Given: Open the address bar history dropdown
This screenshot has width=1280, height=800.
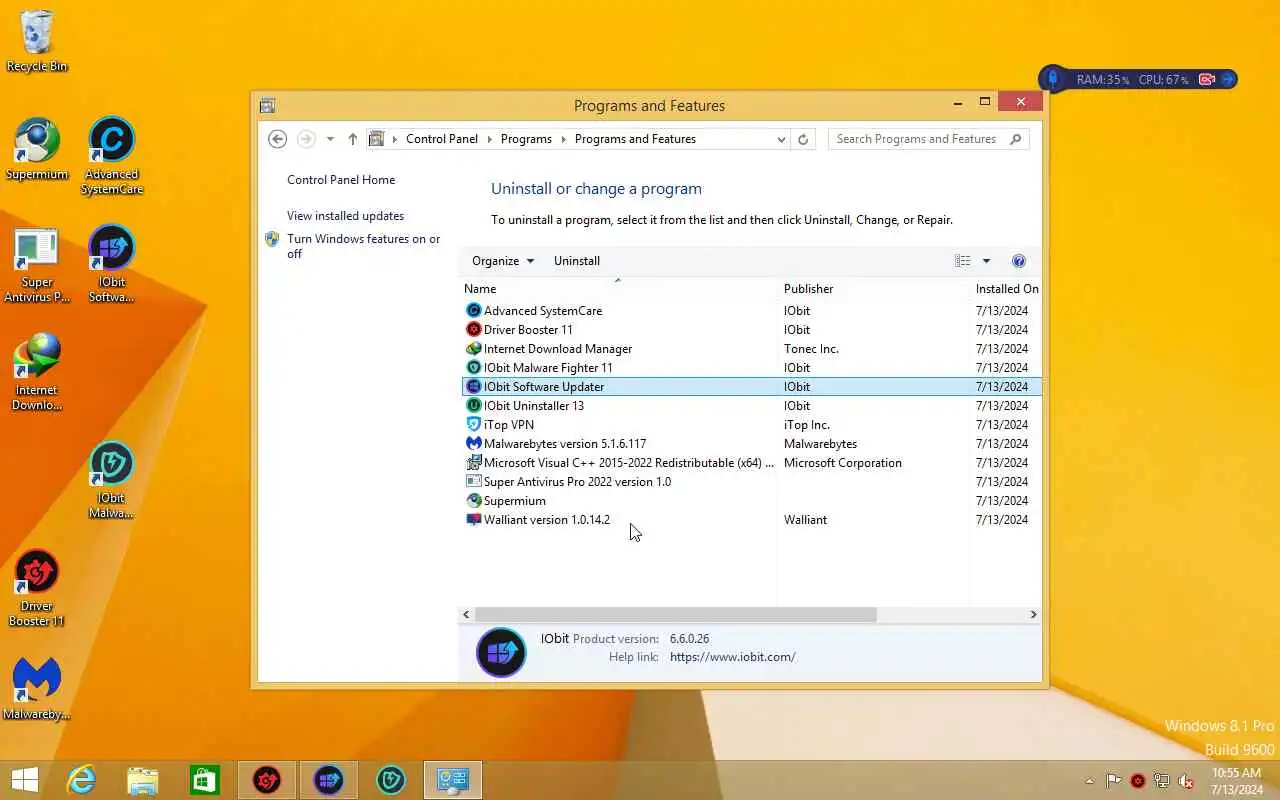Looking at the screenshot, I should 781,140.
